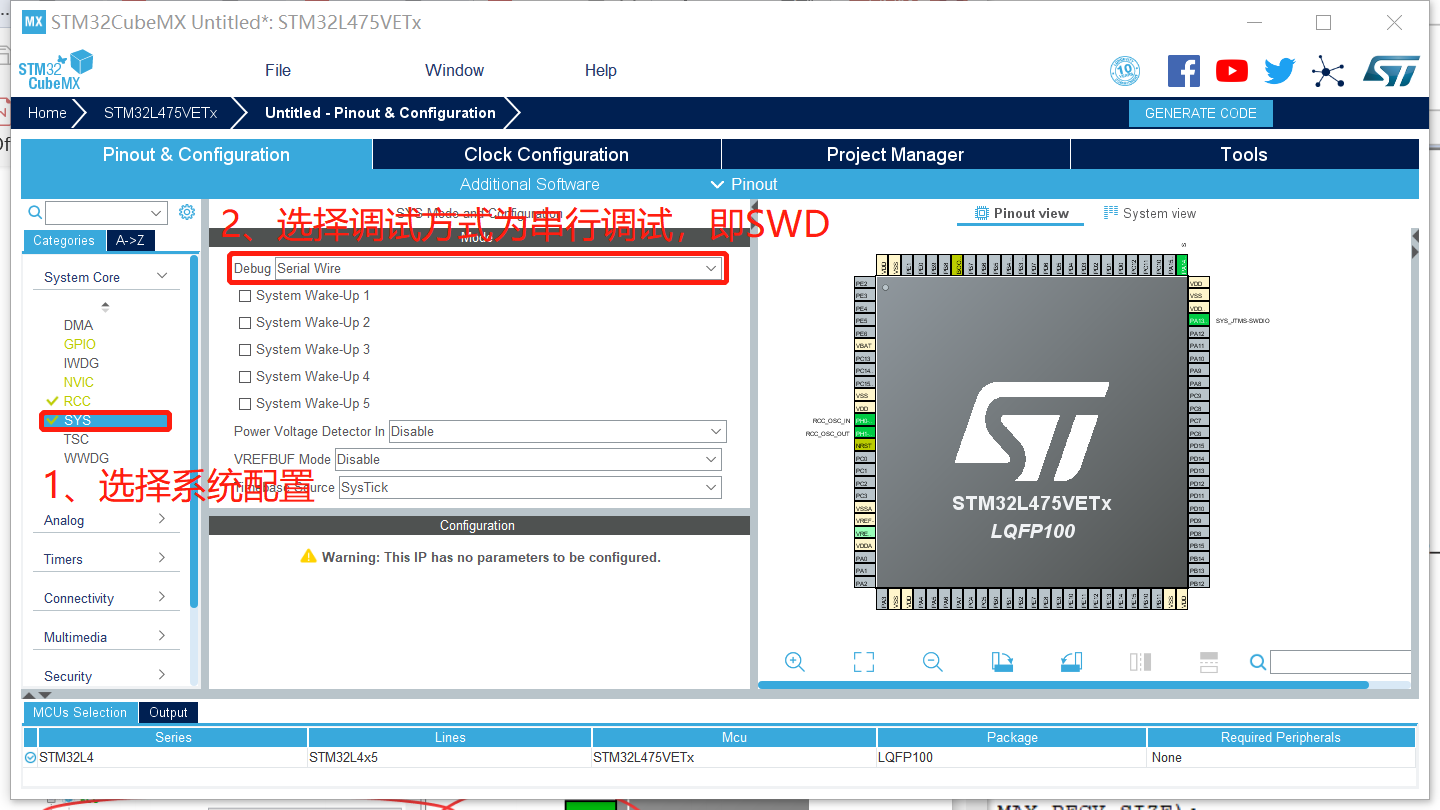Screen dimensions: 1440x810
Task: Expand the Security category
Action: coord(107,676)
